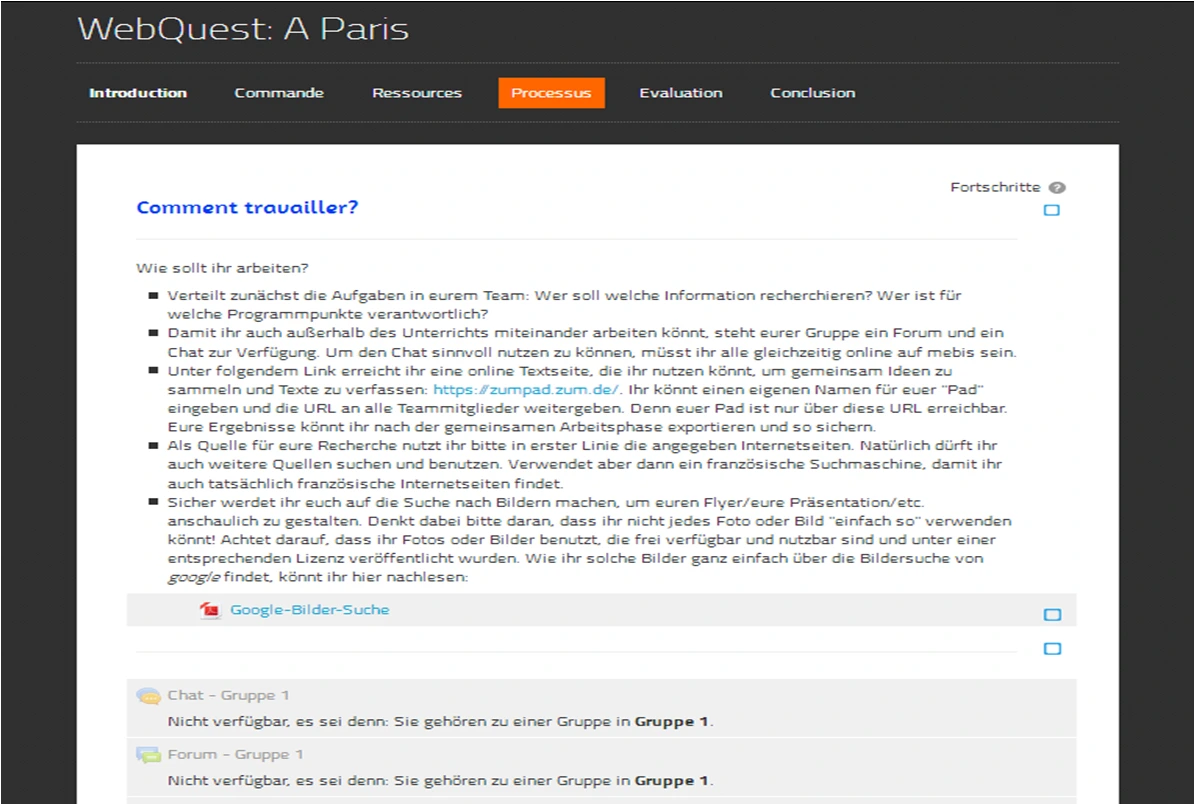Screen dimensions: 1195x805
Task: Mark Google-Bilder-Suche as completed via its checkbox
Action: click(x=1052, y=615)
